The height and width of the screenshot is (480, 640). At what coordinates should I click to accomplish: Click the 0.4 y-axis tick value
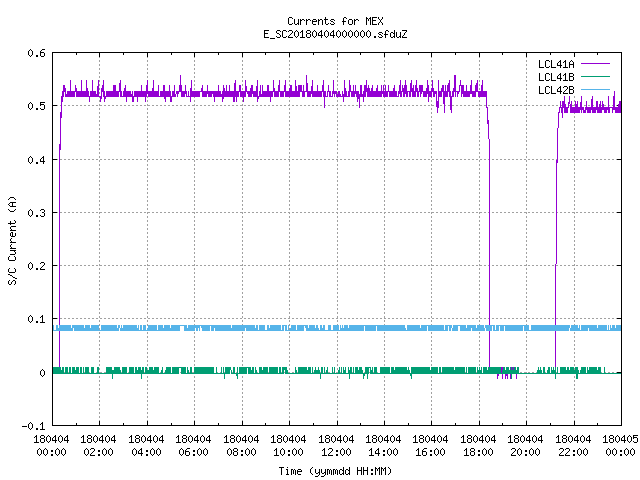(36, 160)
